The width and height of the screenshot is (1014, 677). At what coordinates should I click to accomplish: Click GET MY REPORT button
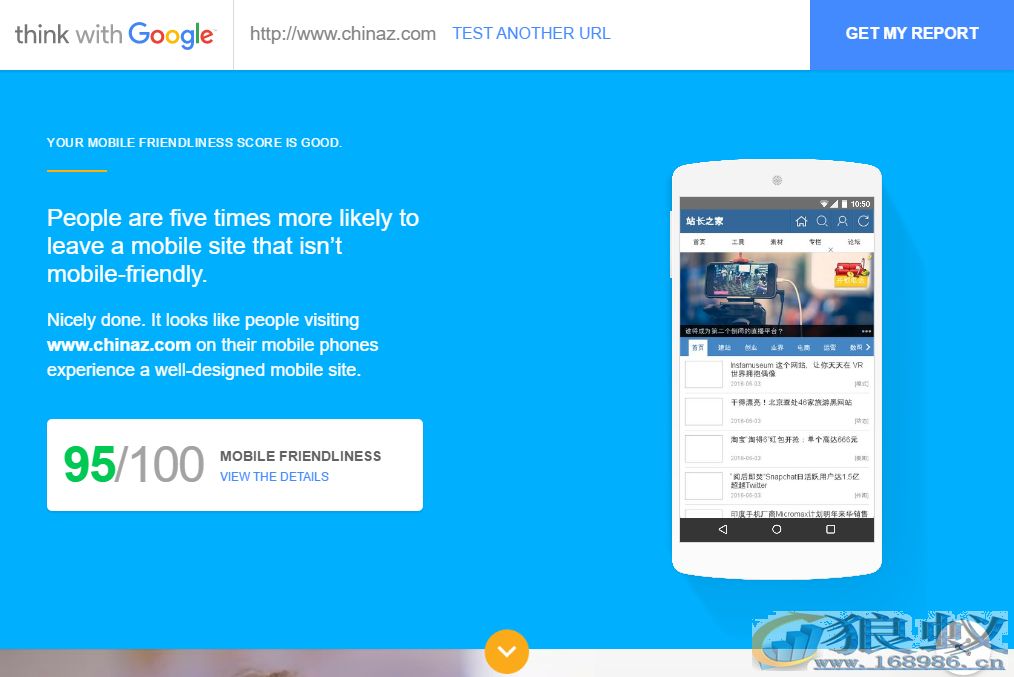[912, 34]
